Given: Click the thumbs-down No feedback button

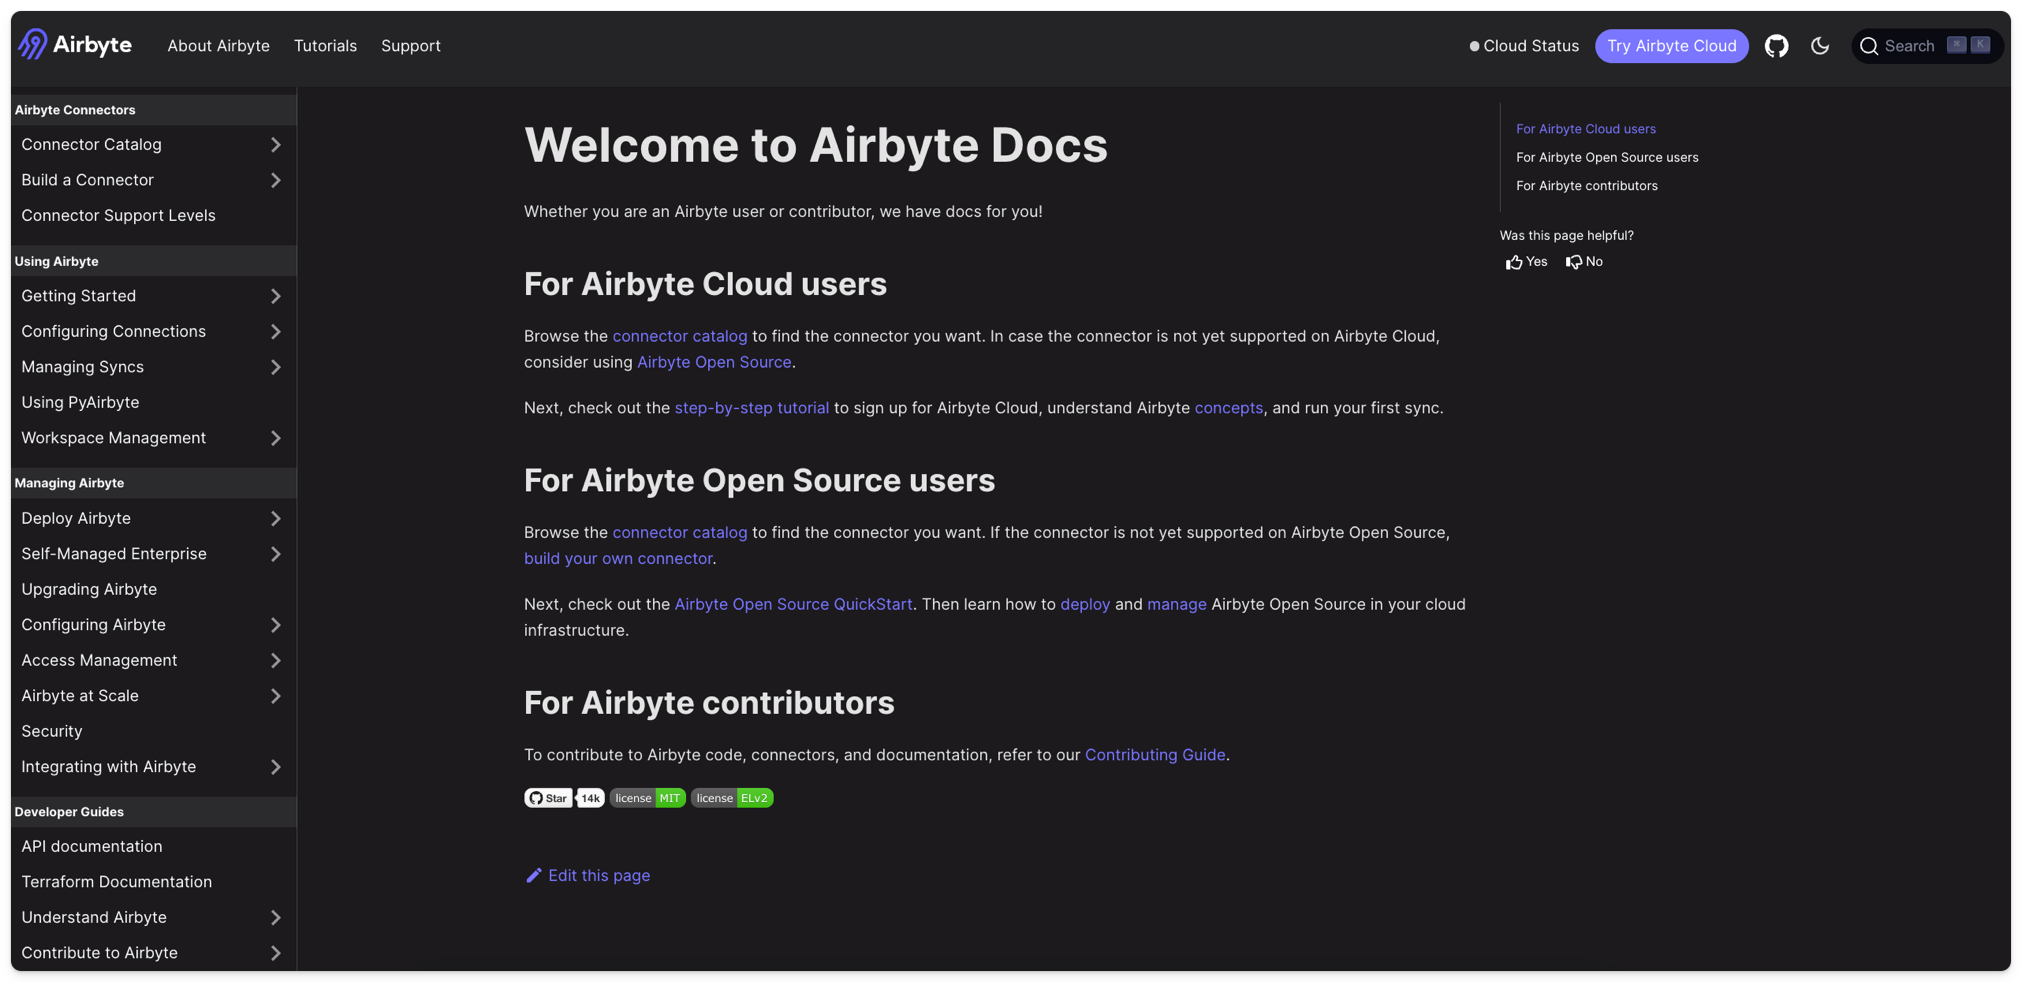Looking at the screenshot, I should [x=1584, y=262].
